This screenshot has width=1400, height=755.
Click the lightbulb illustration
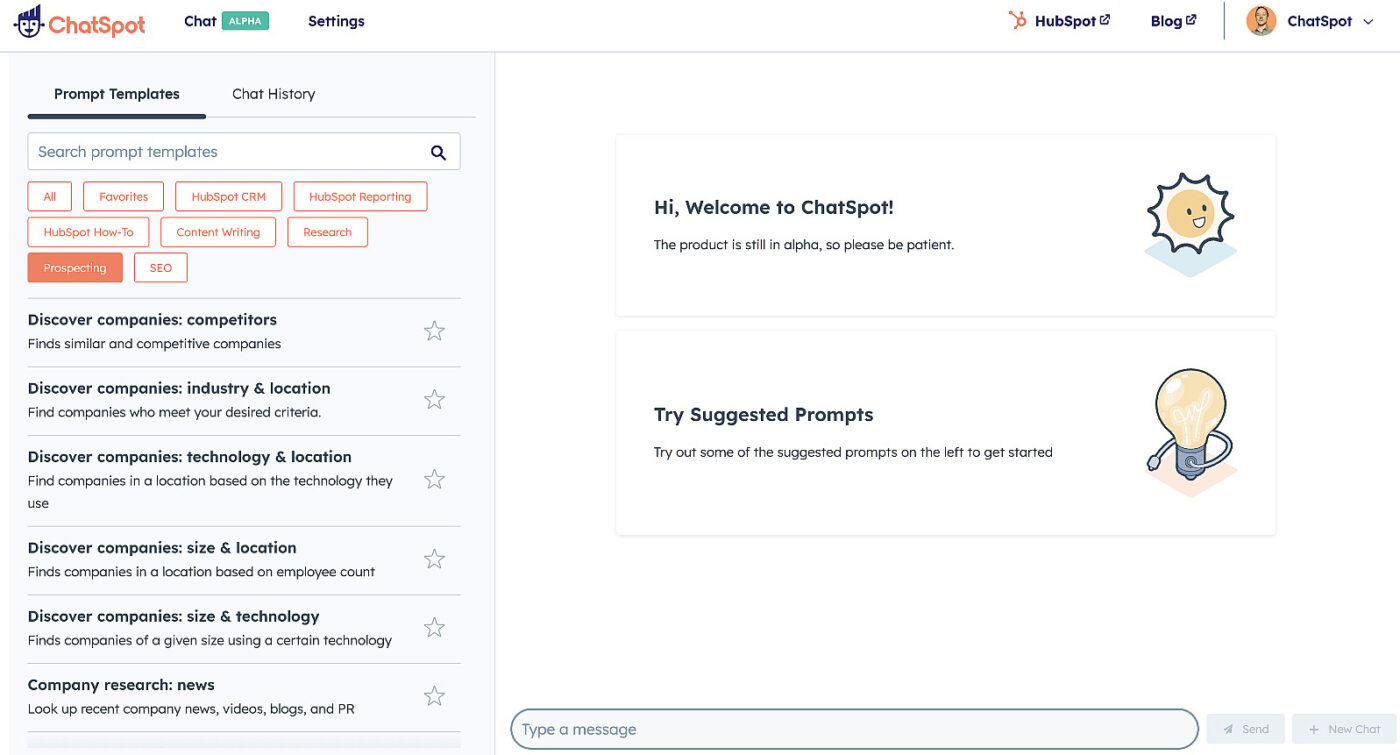(x=1189, y=430)
